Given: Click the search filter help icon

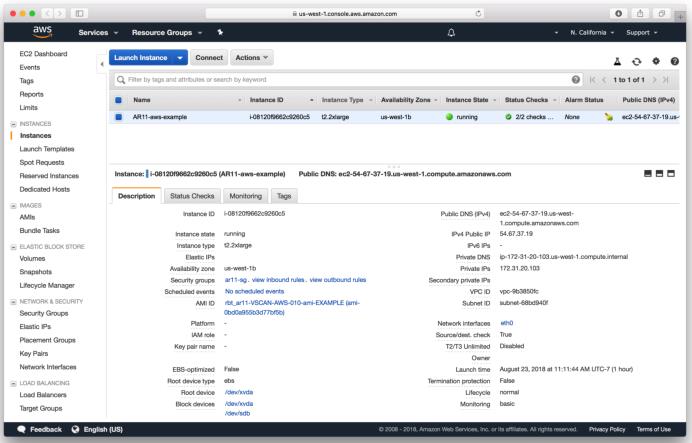Looking at the screenshot, I should pos(575,79).
